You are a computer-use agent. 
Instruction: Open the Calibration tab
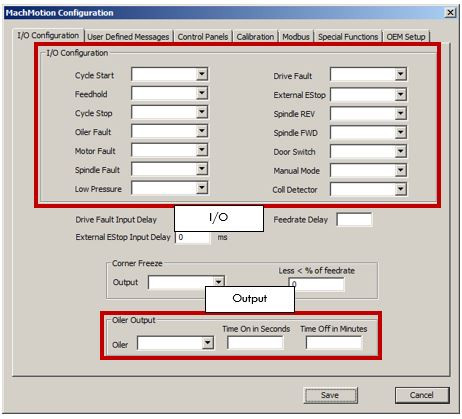[255, 37]
